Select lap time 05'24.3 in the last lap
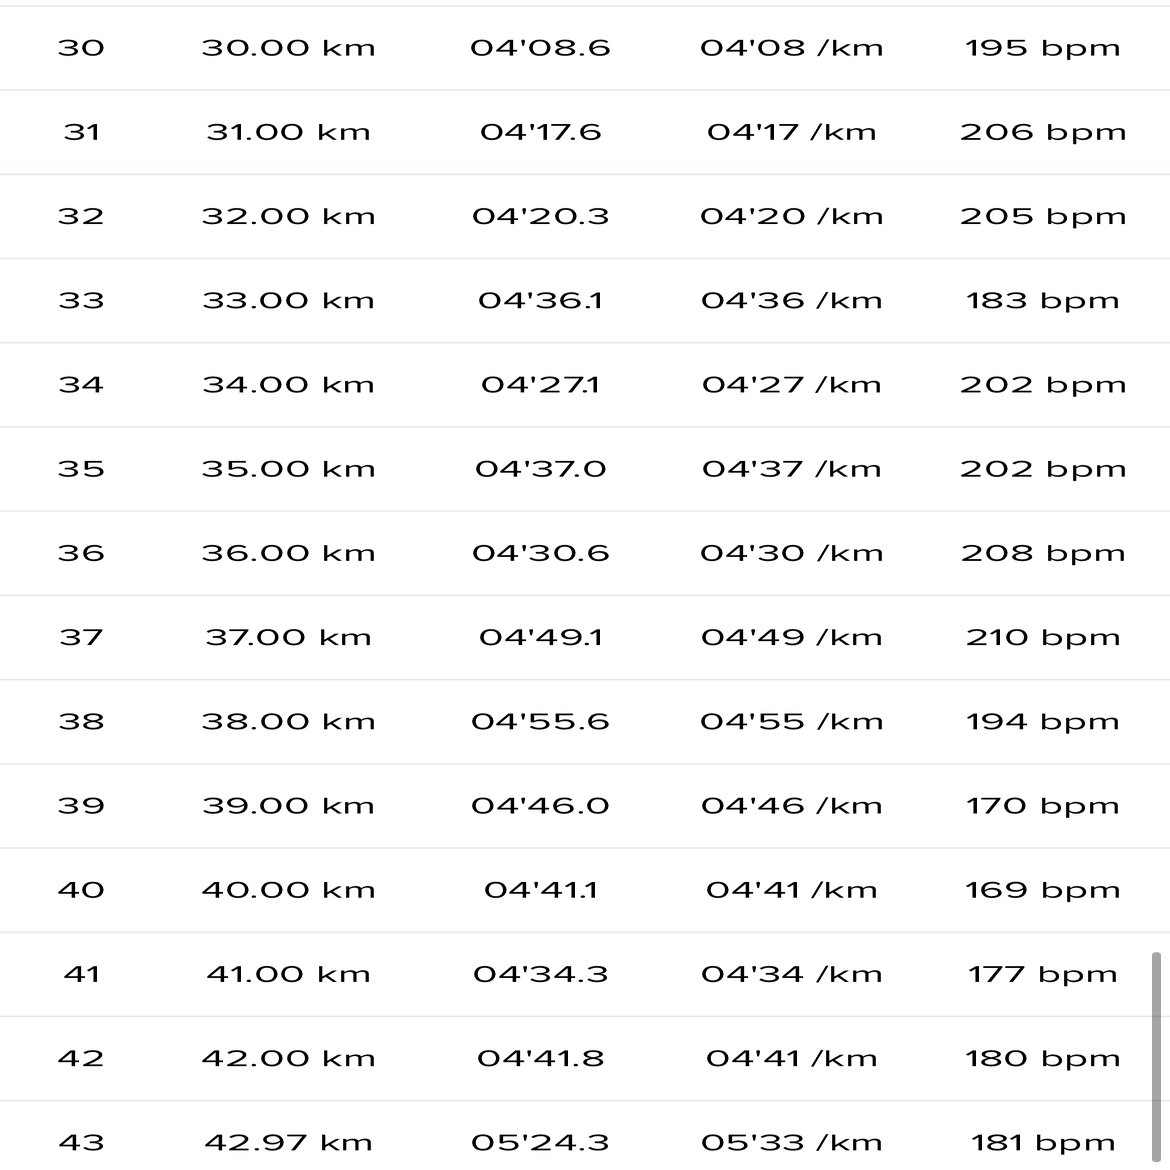Screen dimensions: 1170x1170 point(540,1143)
